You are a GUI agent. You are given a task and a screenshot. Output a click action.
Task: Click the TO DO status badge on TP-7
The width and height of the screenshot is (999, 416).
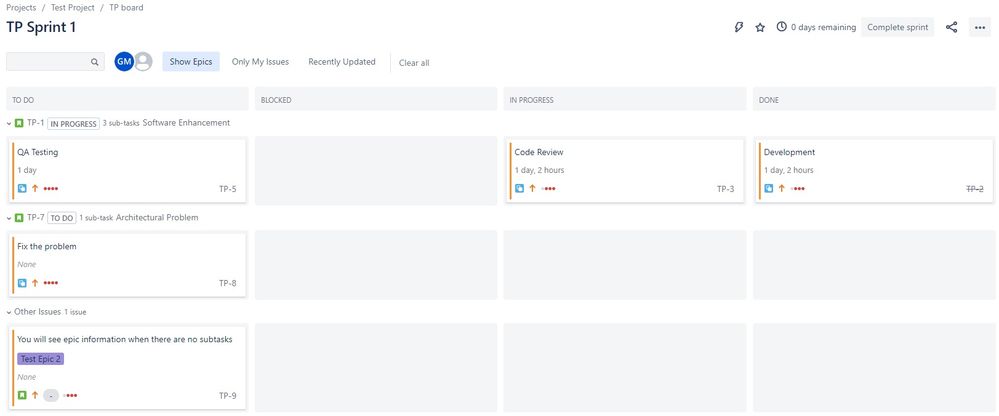pos(62,218)
